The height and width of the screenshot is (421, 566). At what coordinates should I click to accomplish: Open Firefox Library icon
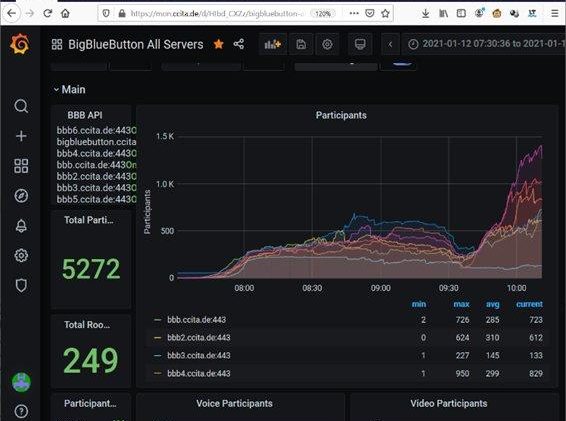[x=443, y=13]
